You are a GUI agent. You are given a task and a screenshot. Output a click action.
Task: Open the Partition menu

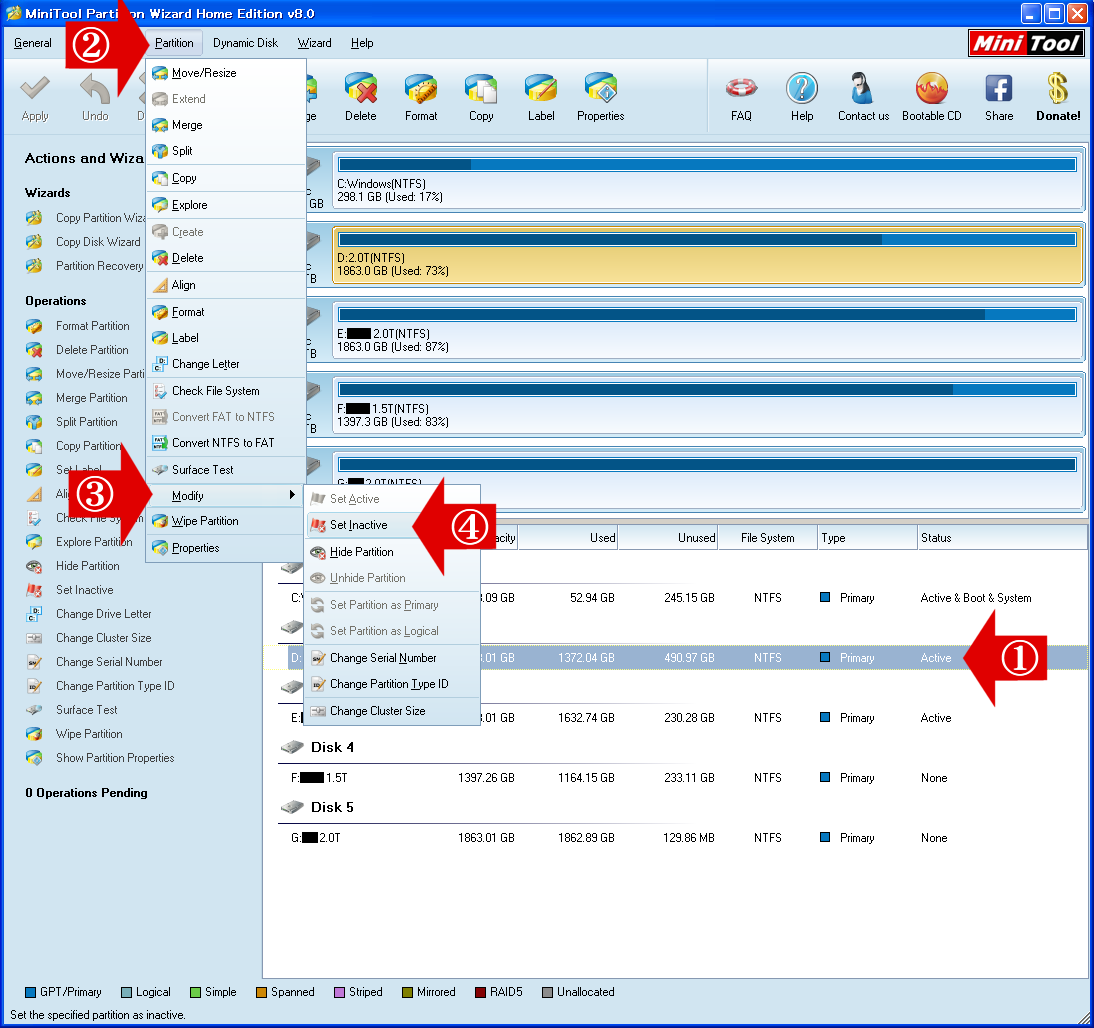tap(174, 43)
